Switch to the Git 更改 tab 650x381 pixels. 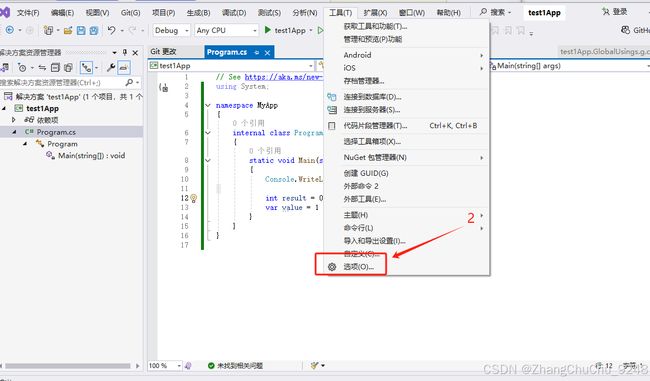point(163,52)
